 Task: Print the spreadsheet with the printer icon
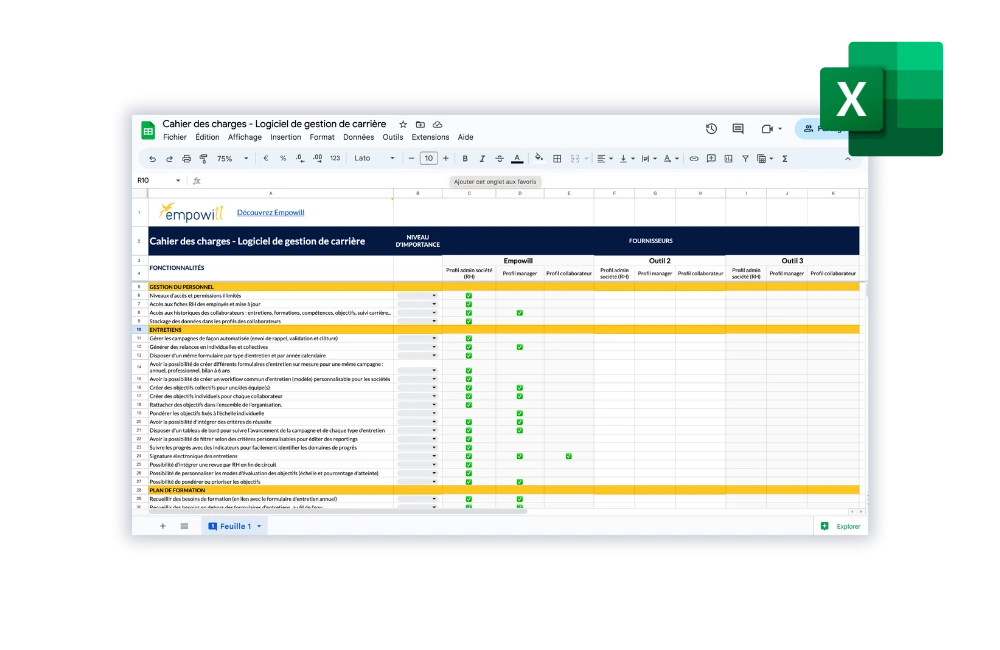click(186, 159)
